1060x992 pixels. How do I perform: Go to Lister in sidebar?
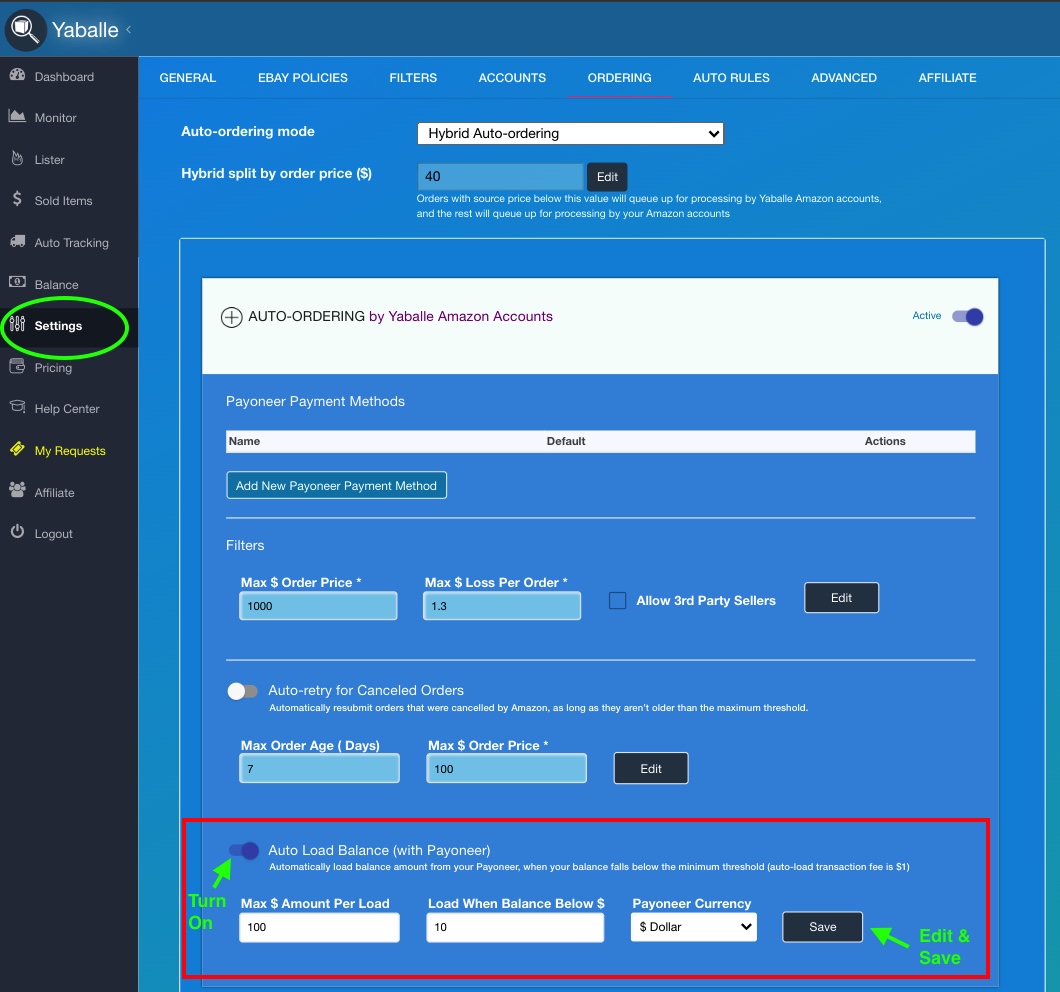[49, 160]
